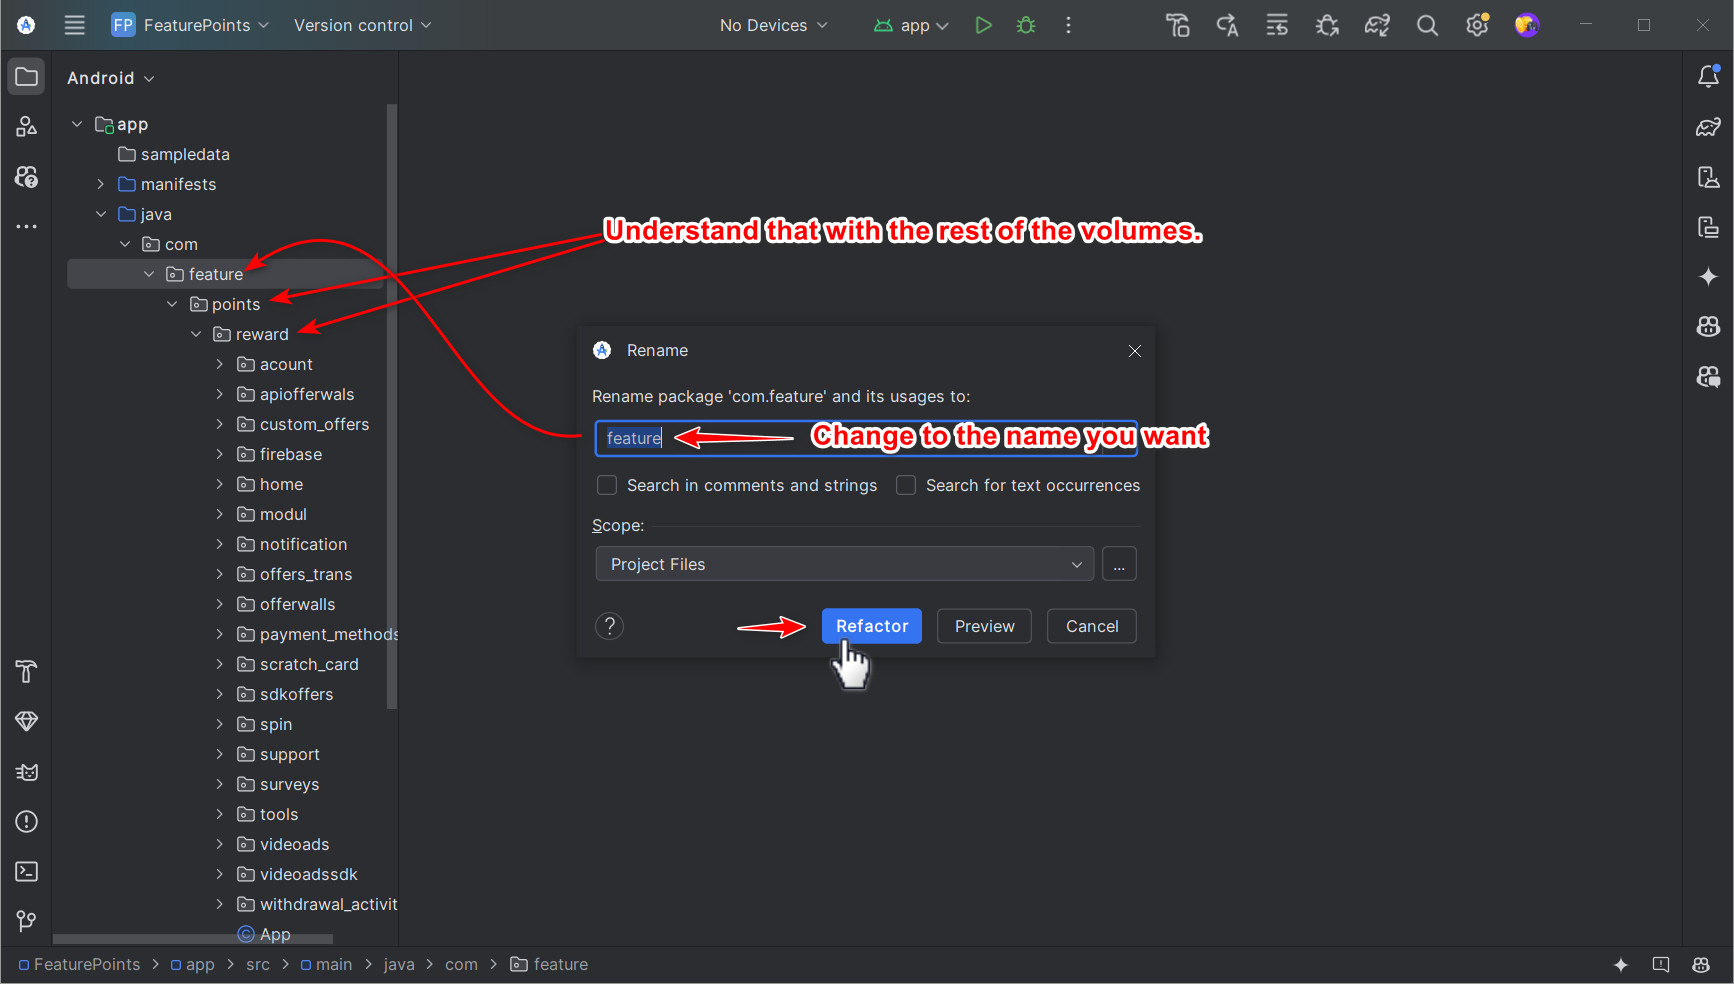Screen dimensions: 1734x984
Task: Enable Search in comments and strings
Action: coord(607,486)
